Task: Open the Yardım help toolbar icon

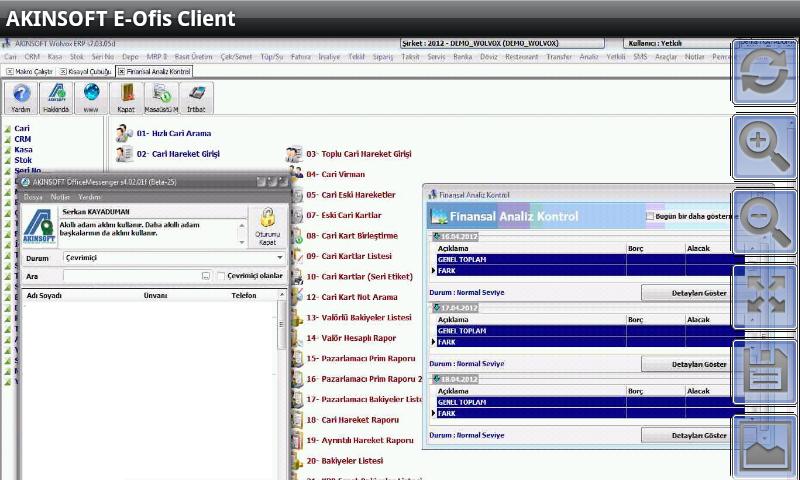Action: [21, 97]
